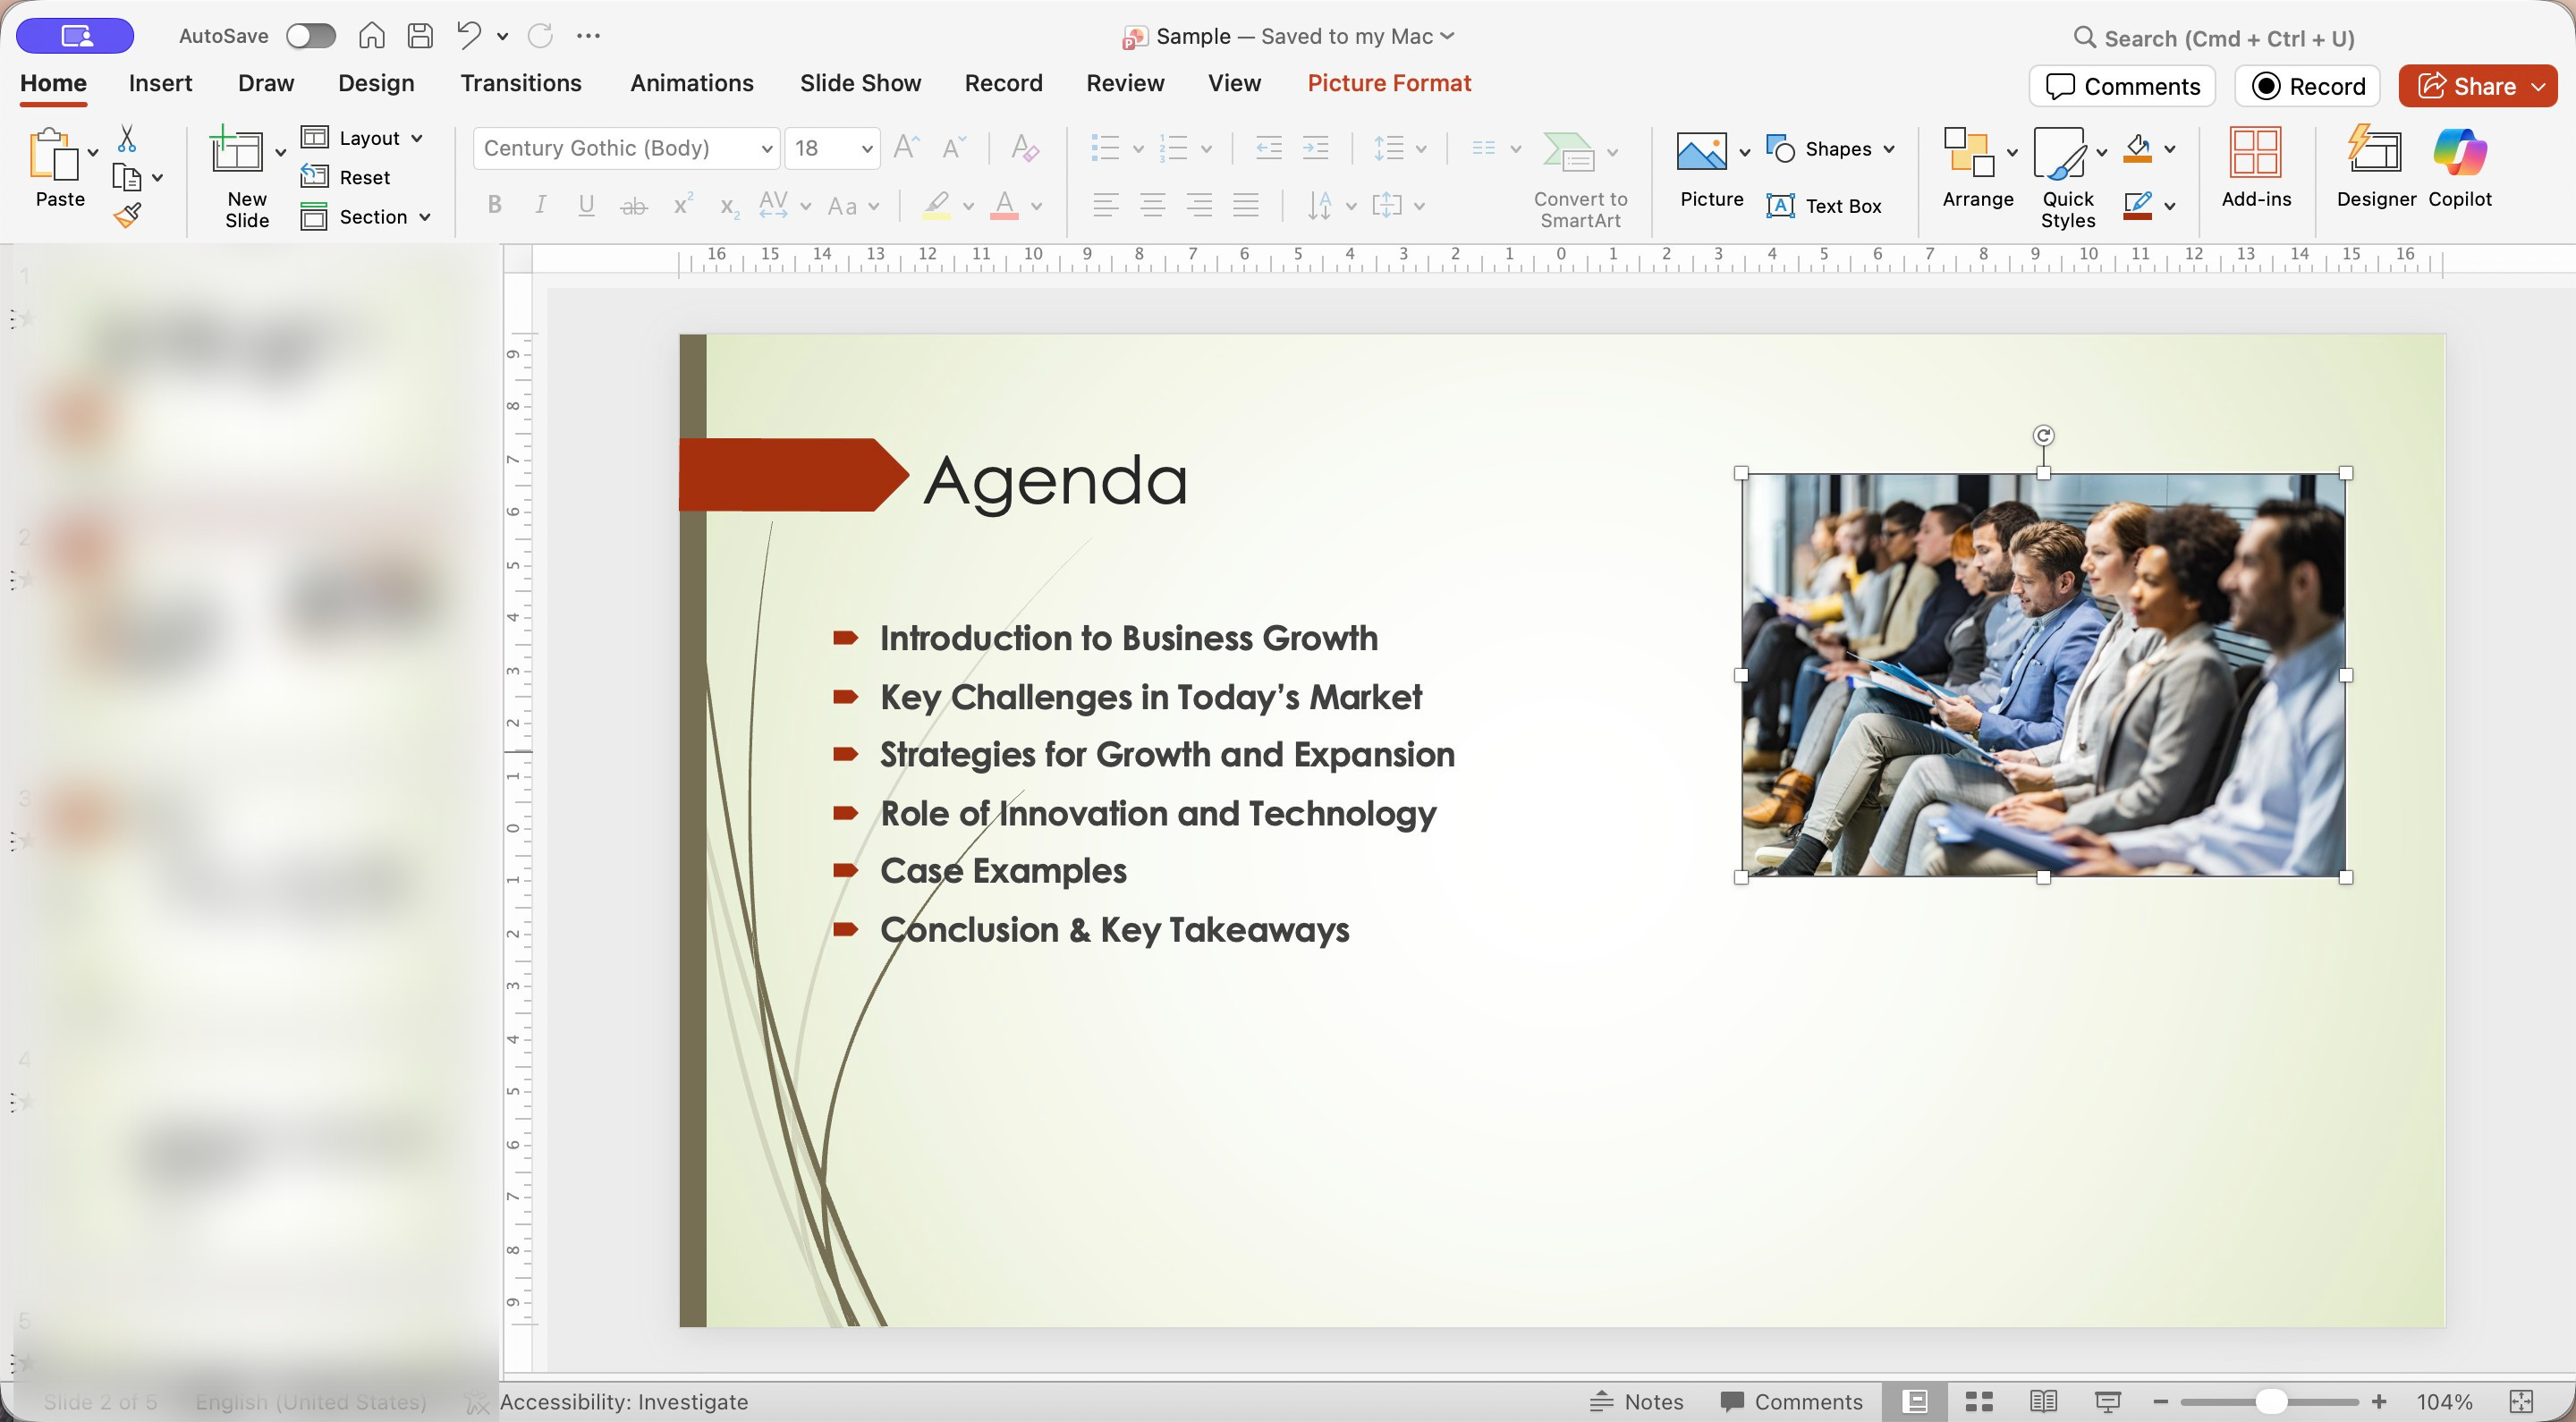Open the font name dropdown
Image resolution: width=2576 pixels, height=1422 pixels.
pos(766,149)
